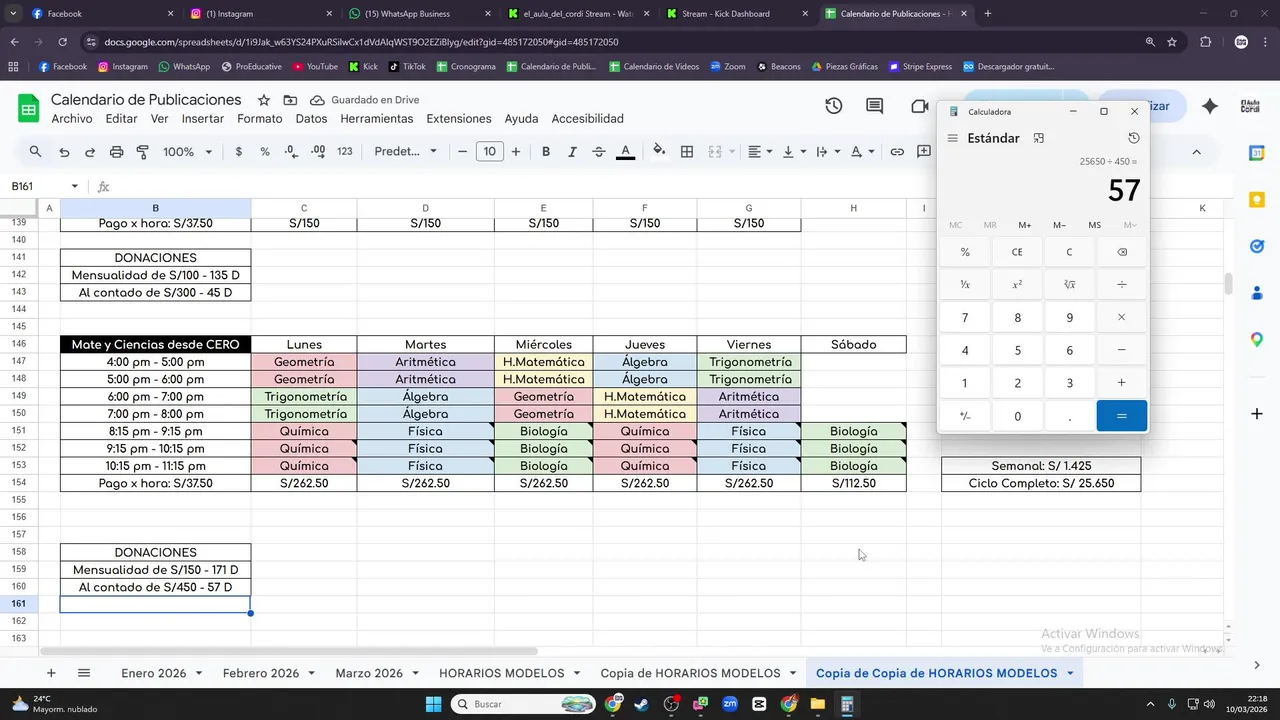Open Google Calendar side panel icon
The image size is (1280, 720).
(x=1257, y=153)
